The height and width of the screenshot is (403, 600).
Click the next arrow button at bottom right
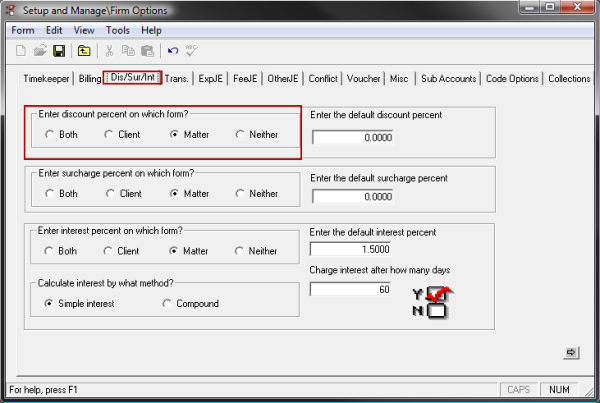click(x=571, y=352)
